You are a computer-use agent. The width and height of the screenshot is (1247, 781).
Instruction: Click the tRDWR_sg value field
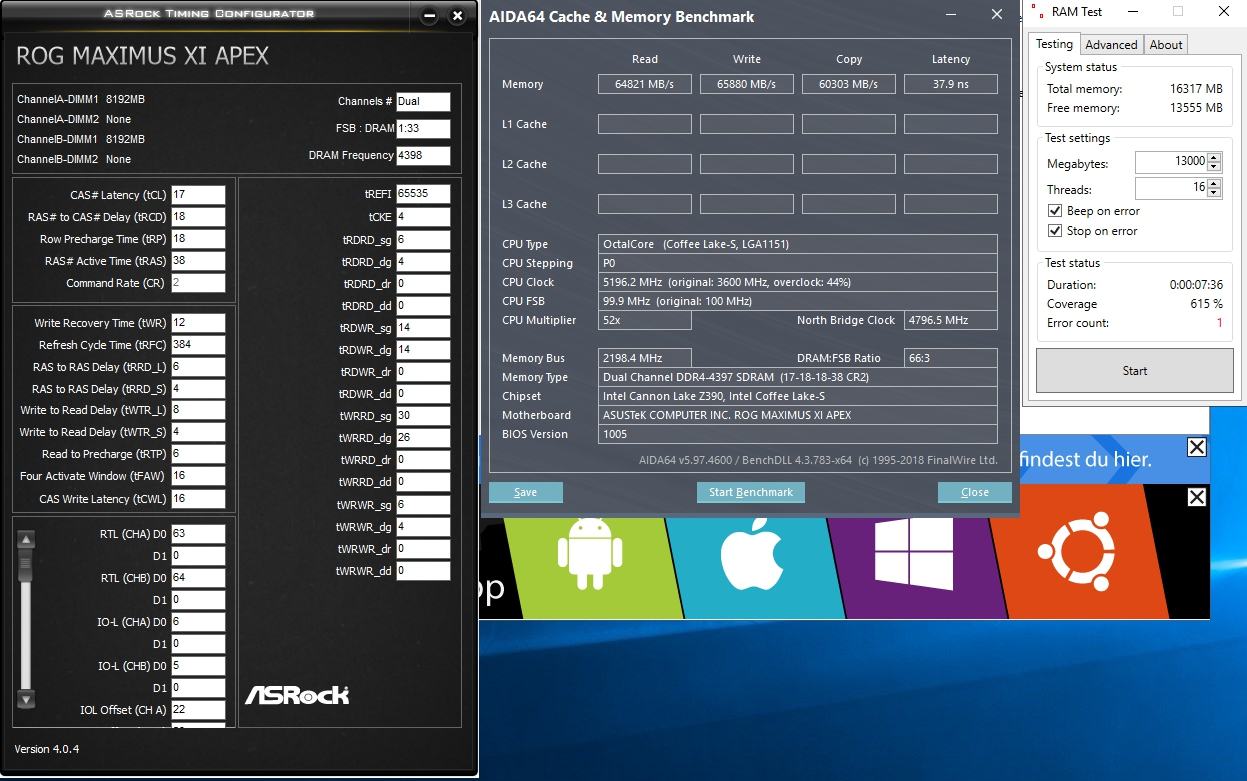[x=423, y=328]
